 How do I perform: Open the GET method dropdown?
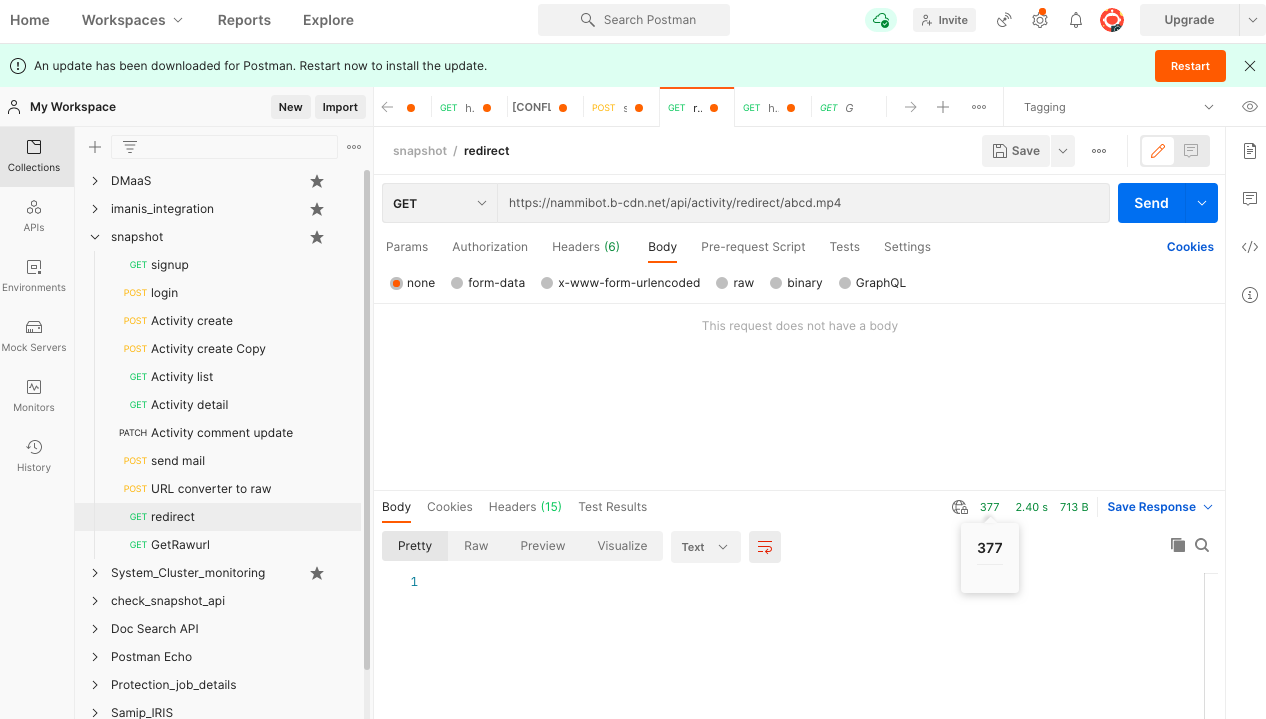tap(440, 203)
